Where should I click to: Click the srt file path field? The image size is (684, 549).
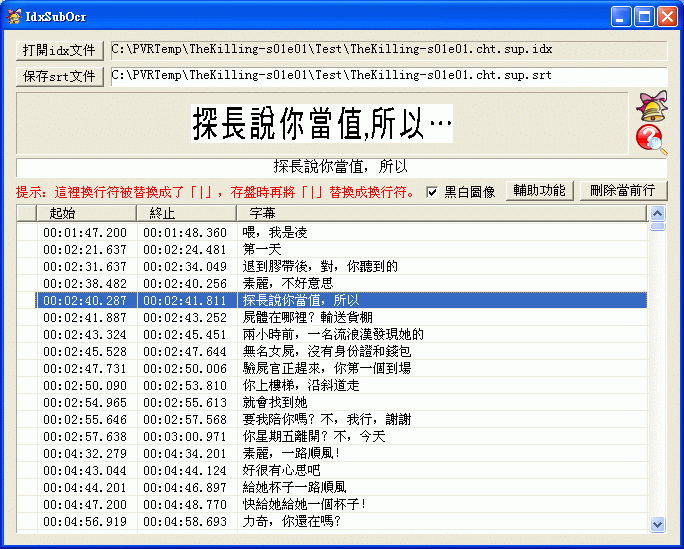tap(389, 76)
